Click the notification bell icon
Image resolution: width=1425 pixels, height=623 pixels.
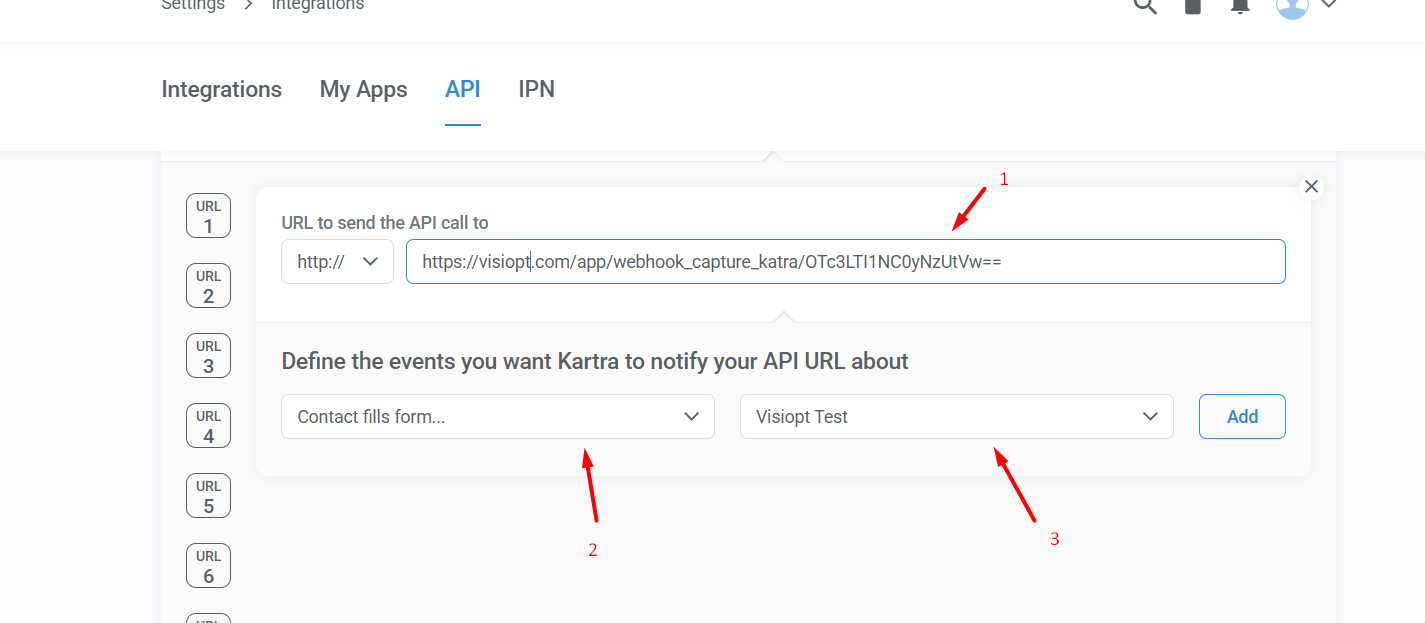[1240, 5]
